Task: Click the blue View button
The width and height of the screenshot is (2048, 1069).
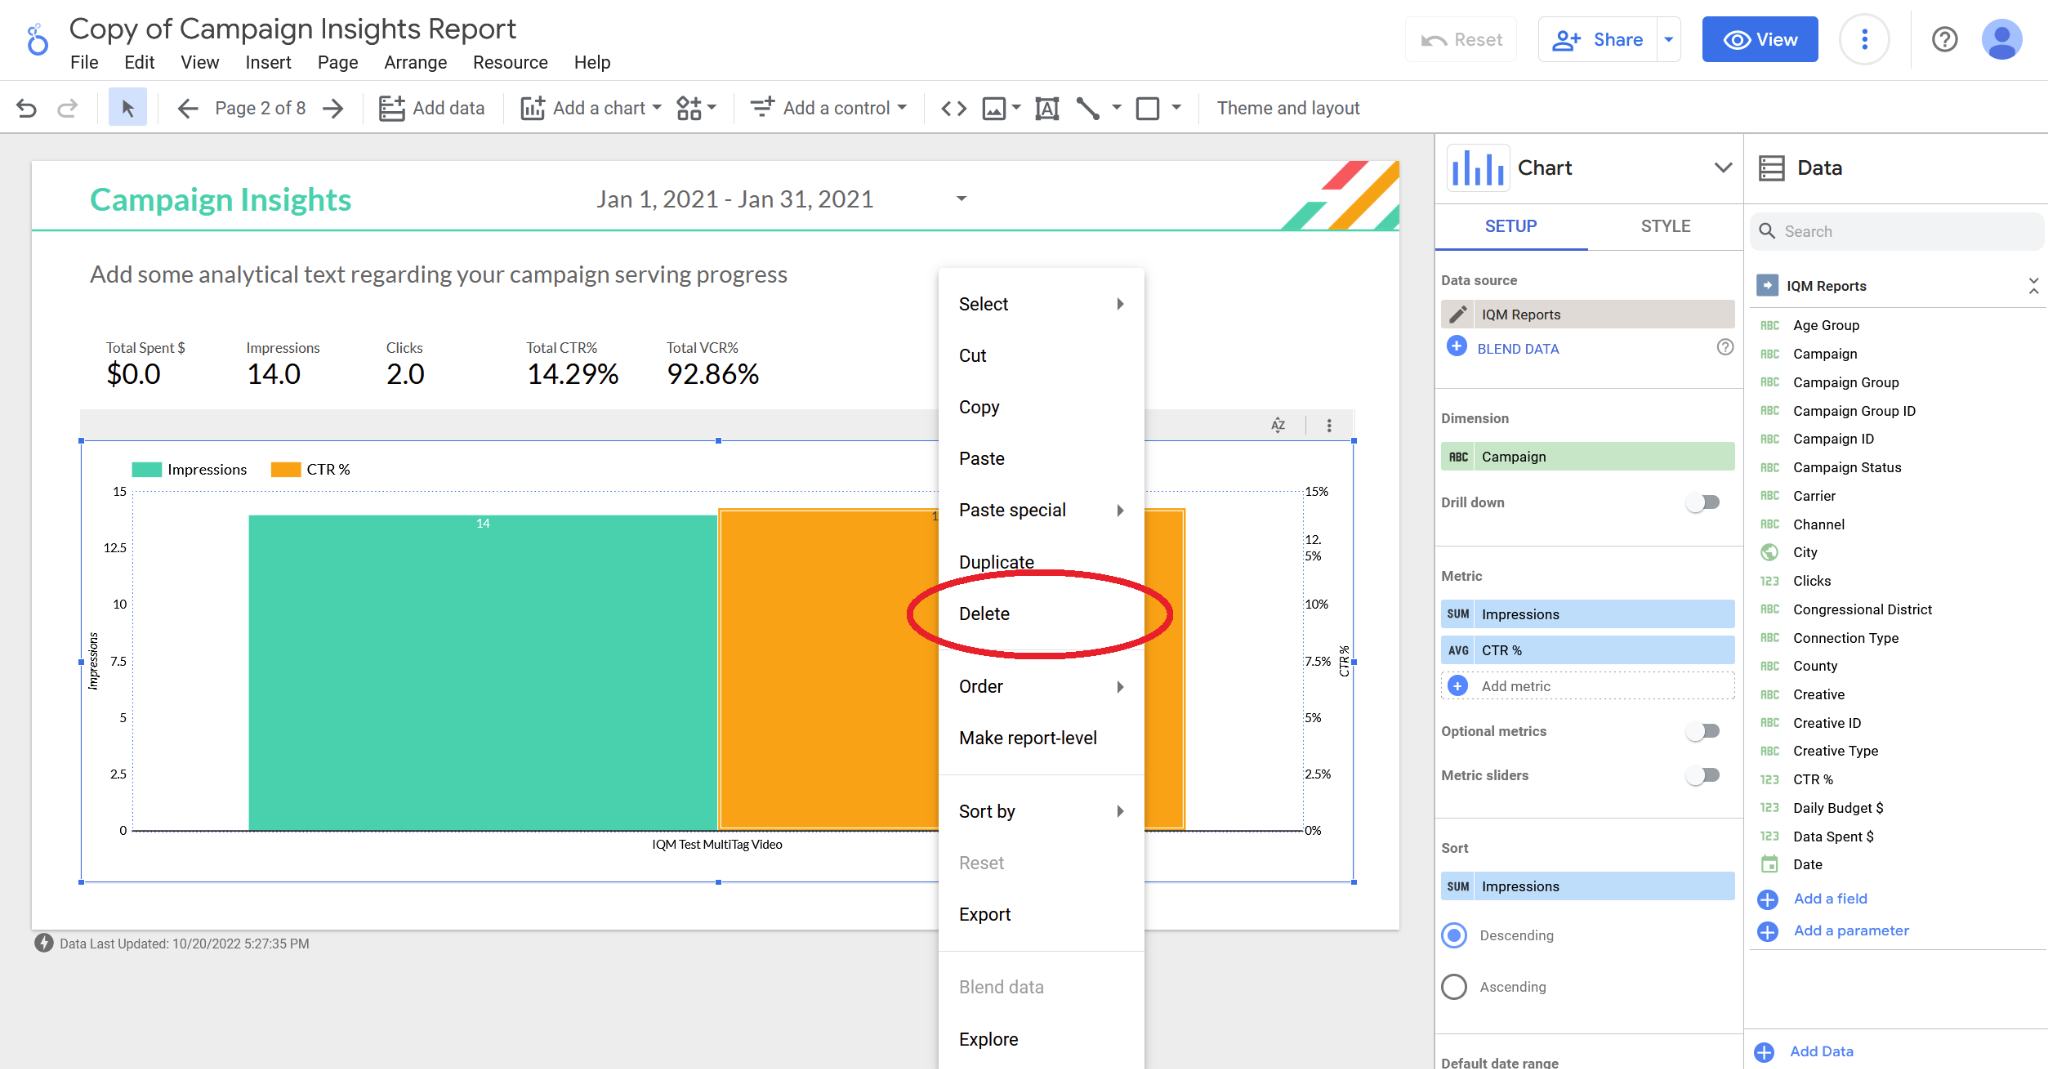Action: pos(1759,40)
